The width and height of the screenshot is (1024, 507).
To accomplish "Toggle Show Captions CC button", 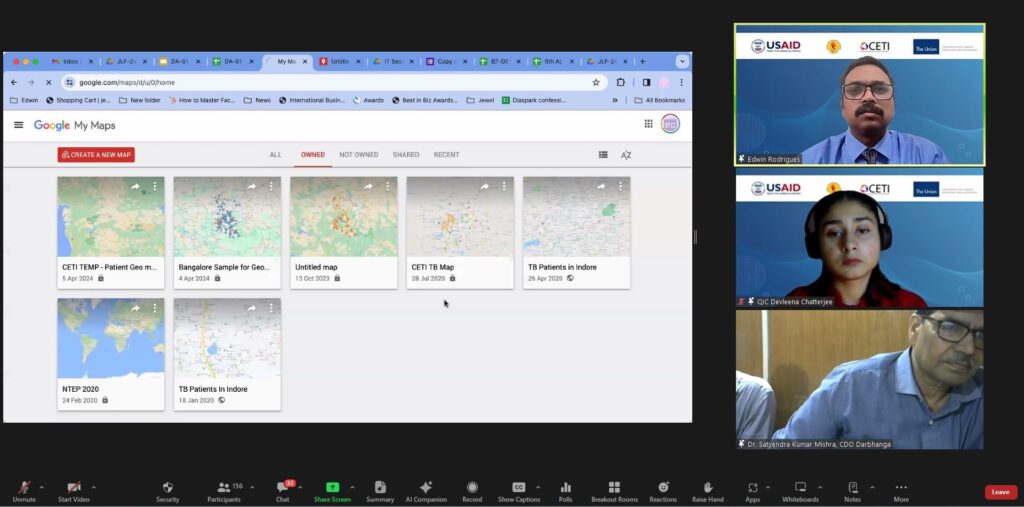I will (519, 487).
